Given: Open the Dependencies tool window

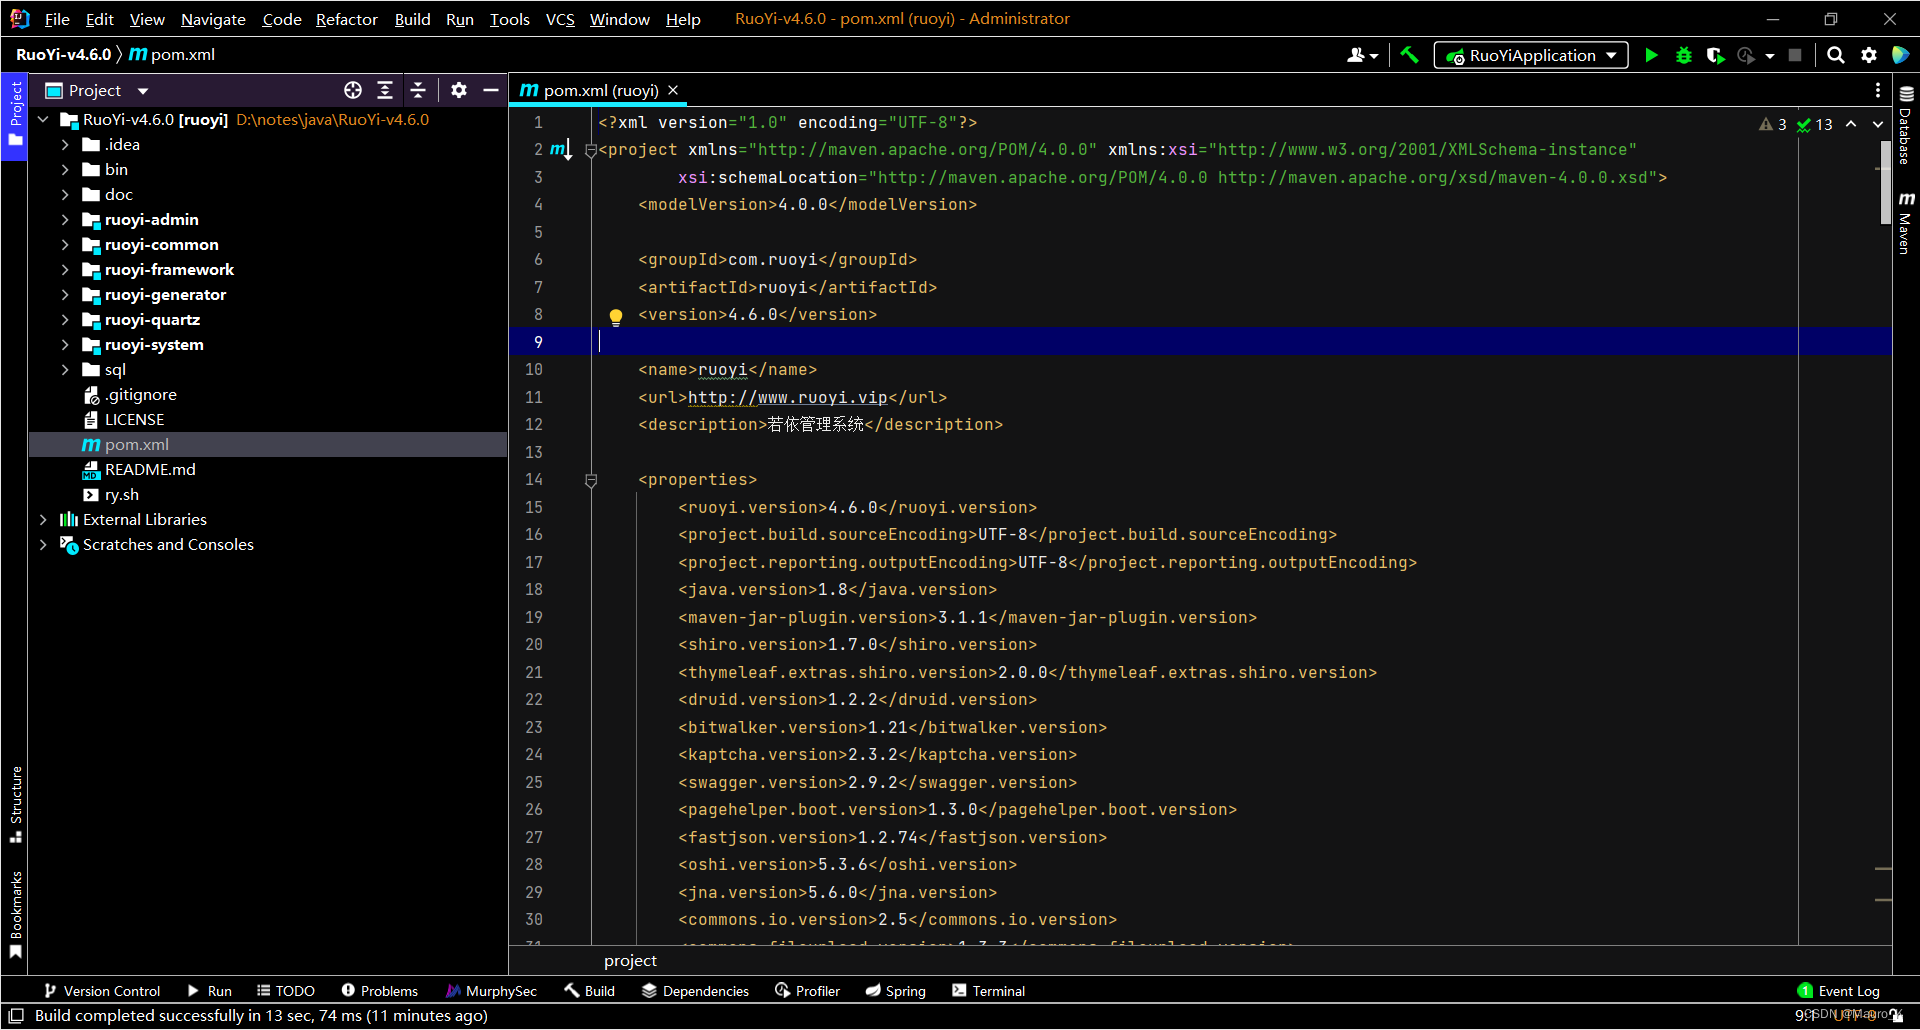Looking at the screenshot, I should pos(695,991).
